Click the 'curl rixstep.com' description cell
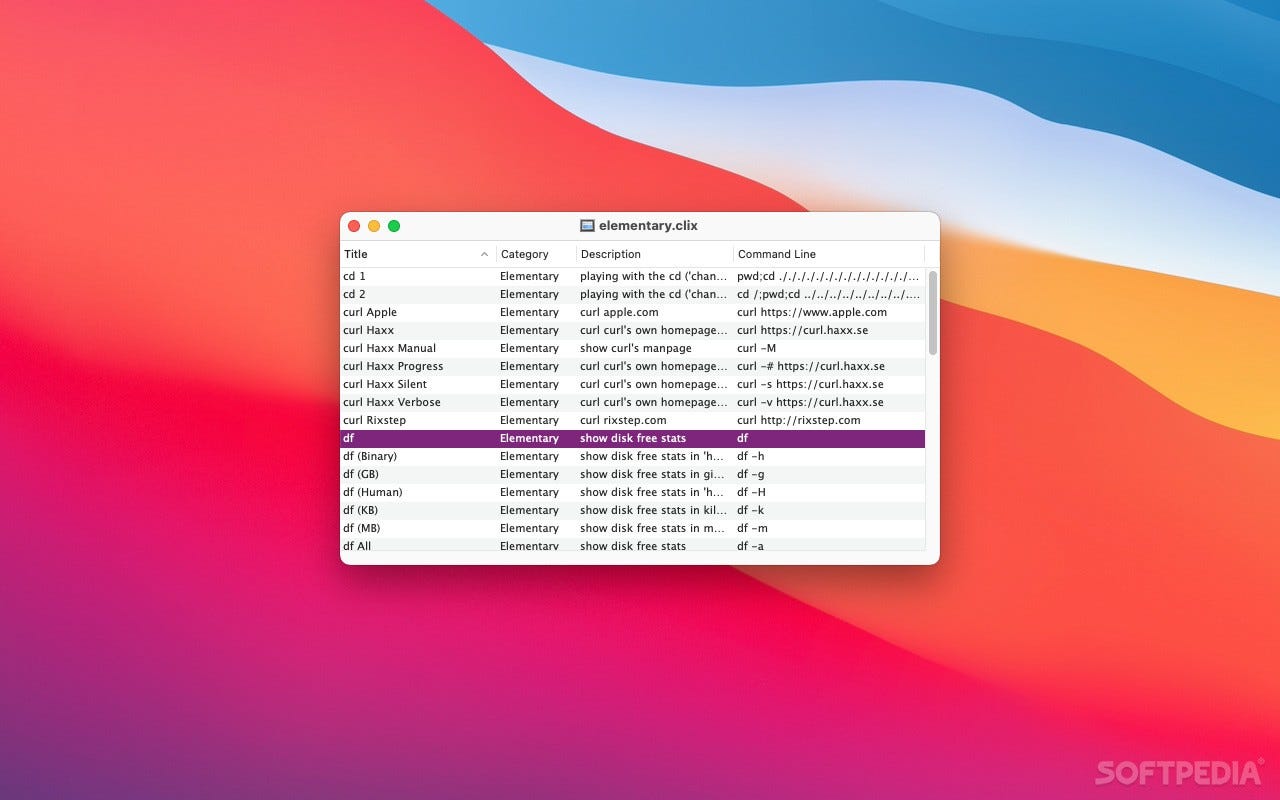This screenshot has height=800, width=1280. pos(623,420)
